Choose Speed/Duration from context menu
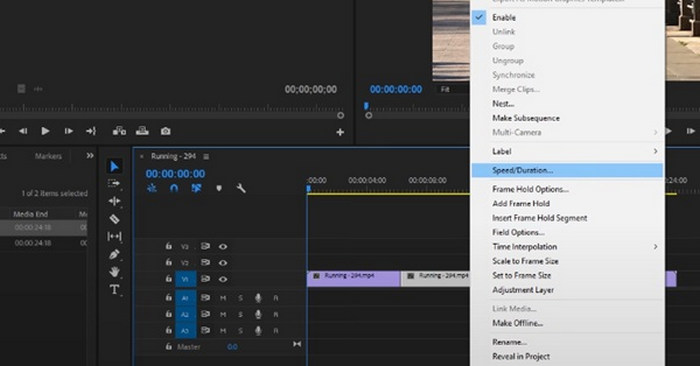700x366 pixels. (567, 171)
